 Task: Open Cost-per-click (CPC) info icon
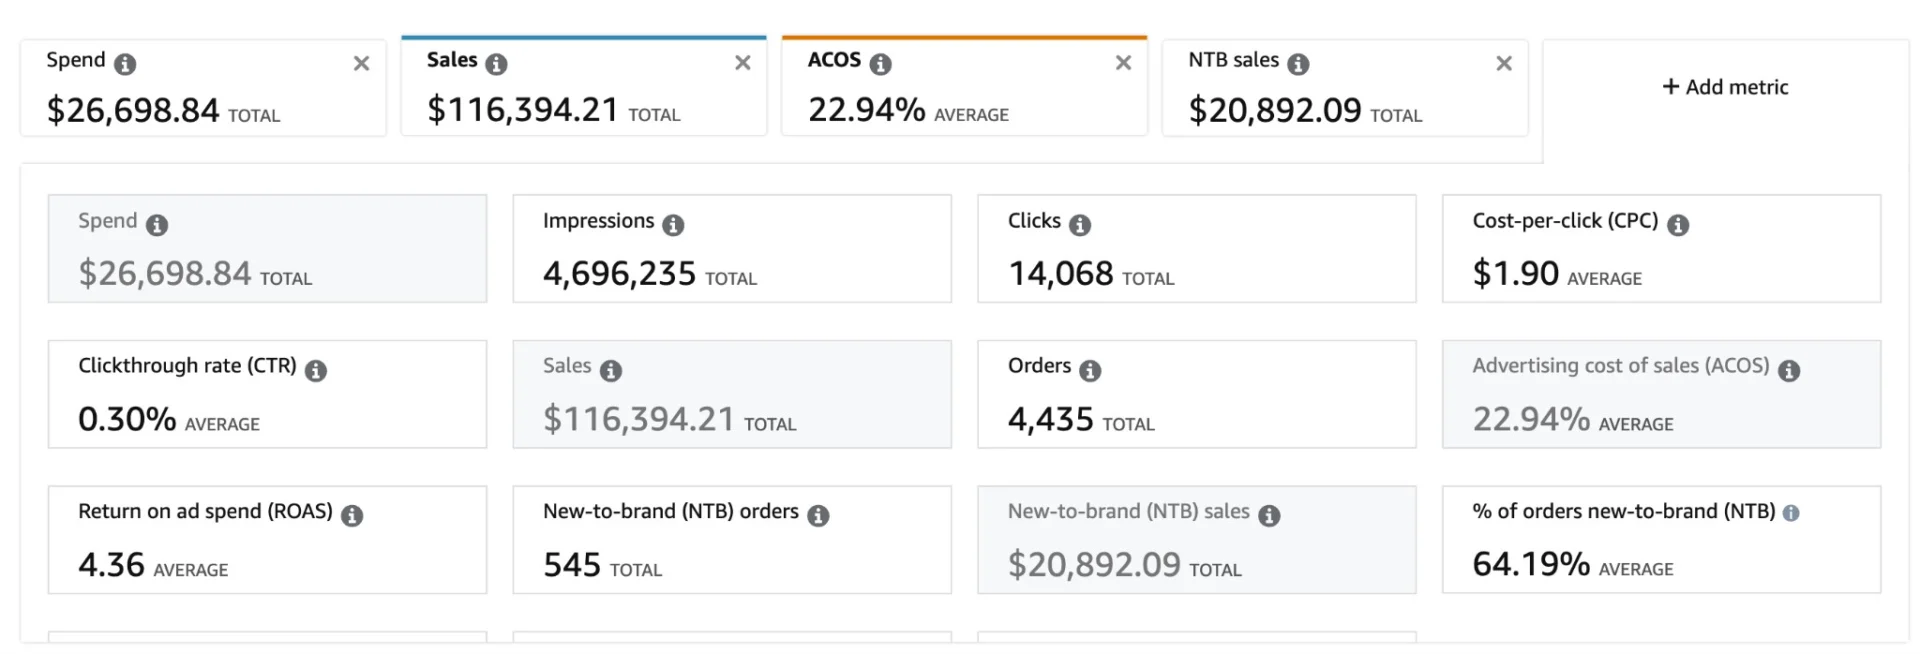(x=1678, y=225)
